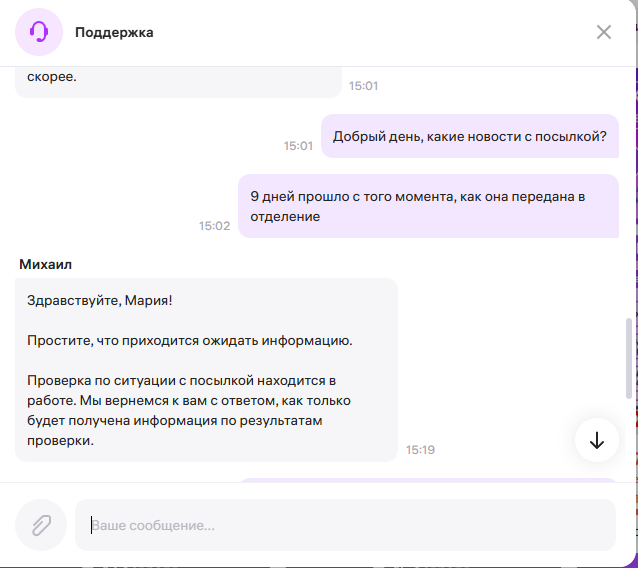This screenshot has height=568, width=638.
Task: Select message "Добрый день, какие новости с посылкой?"
Action: [x=469, y=137]
